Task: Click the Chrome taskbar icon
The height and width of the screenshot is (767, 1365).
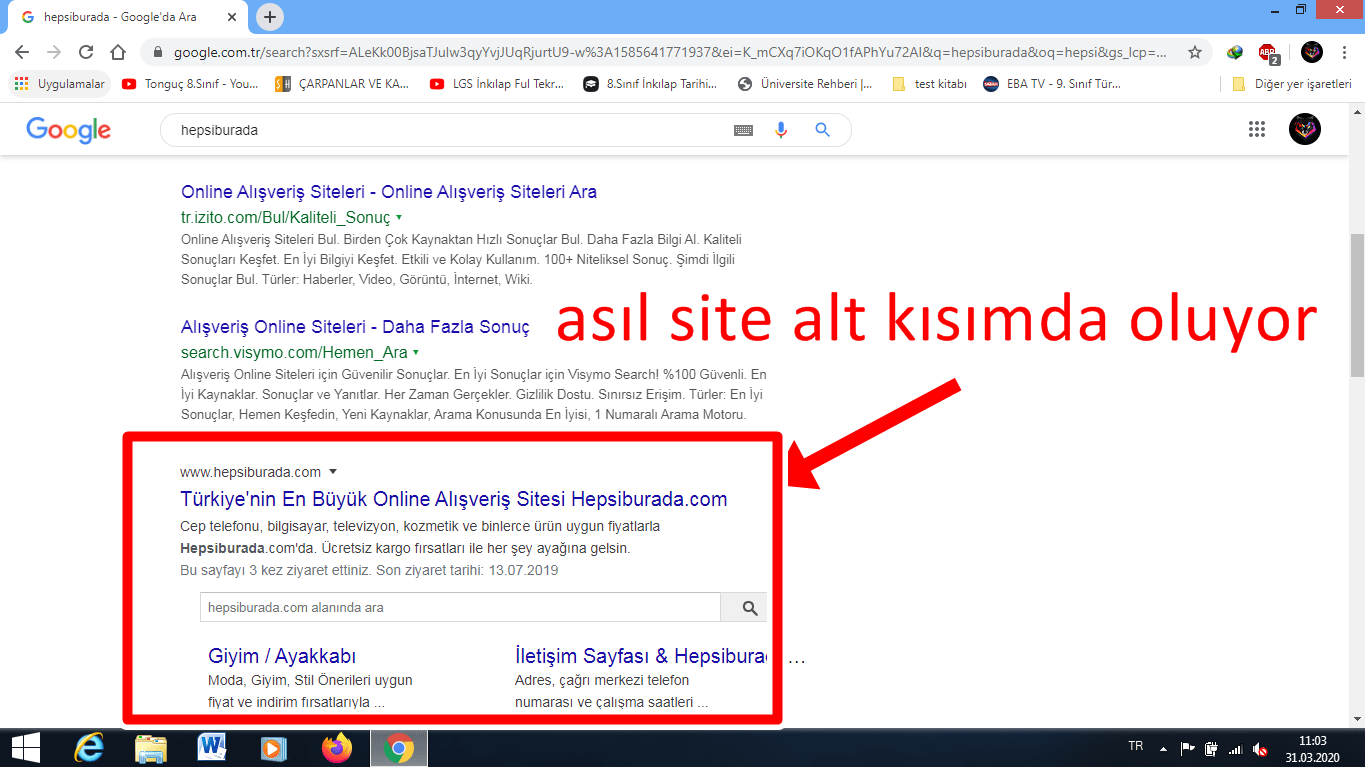Action: tap(399, 748)
